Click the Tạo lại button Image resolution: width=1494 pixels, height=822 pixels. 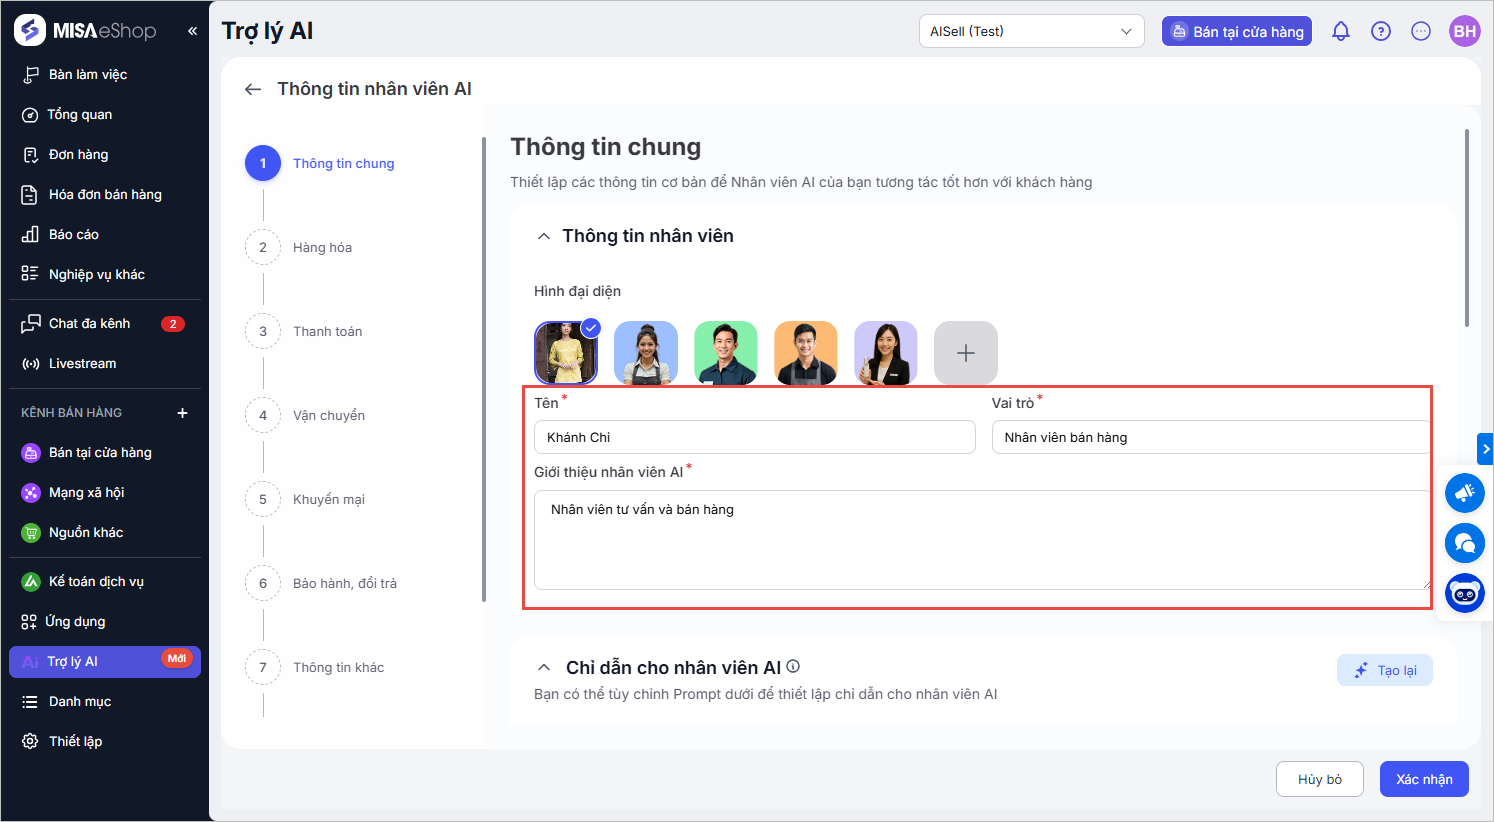pyautogui.click(x=1384, y=670)
